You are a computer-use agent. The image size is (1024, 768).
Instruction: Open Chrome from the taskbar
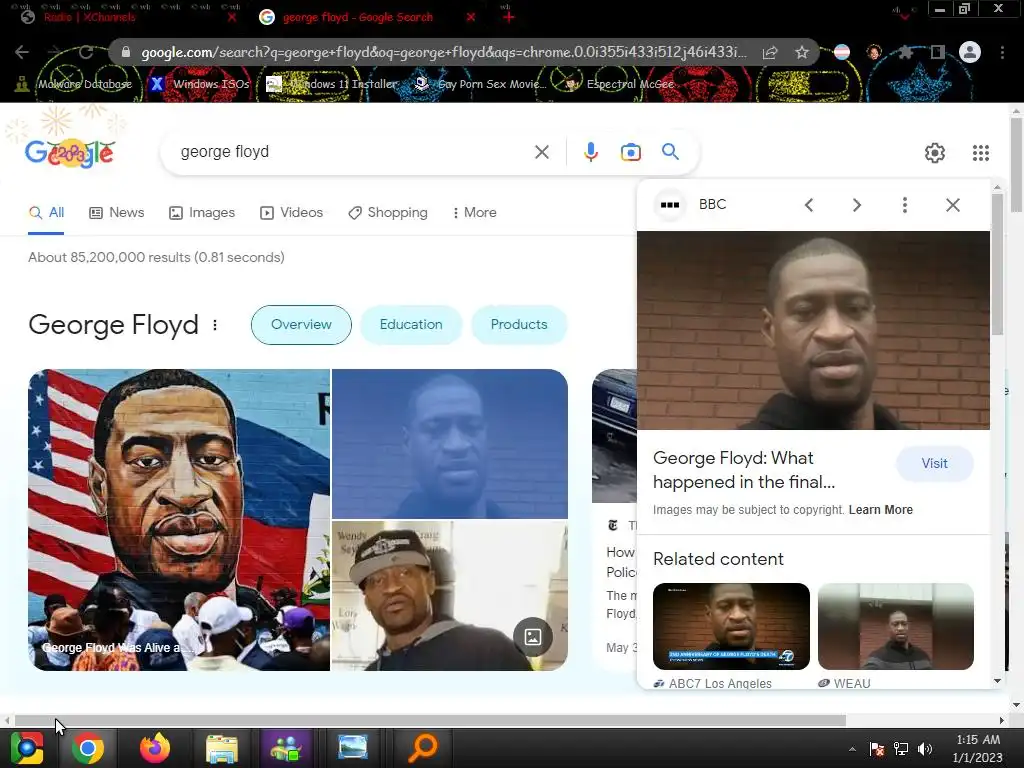(88, 748)
